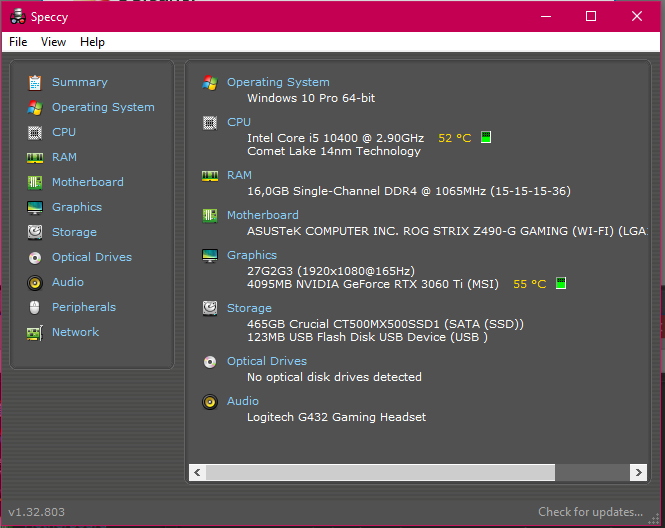Screen dimensions: 665x528
Task: Click the Motherboard icon in summary panel
Action: tap(210, 215)
